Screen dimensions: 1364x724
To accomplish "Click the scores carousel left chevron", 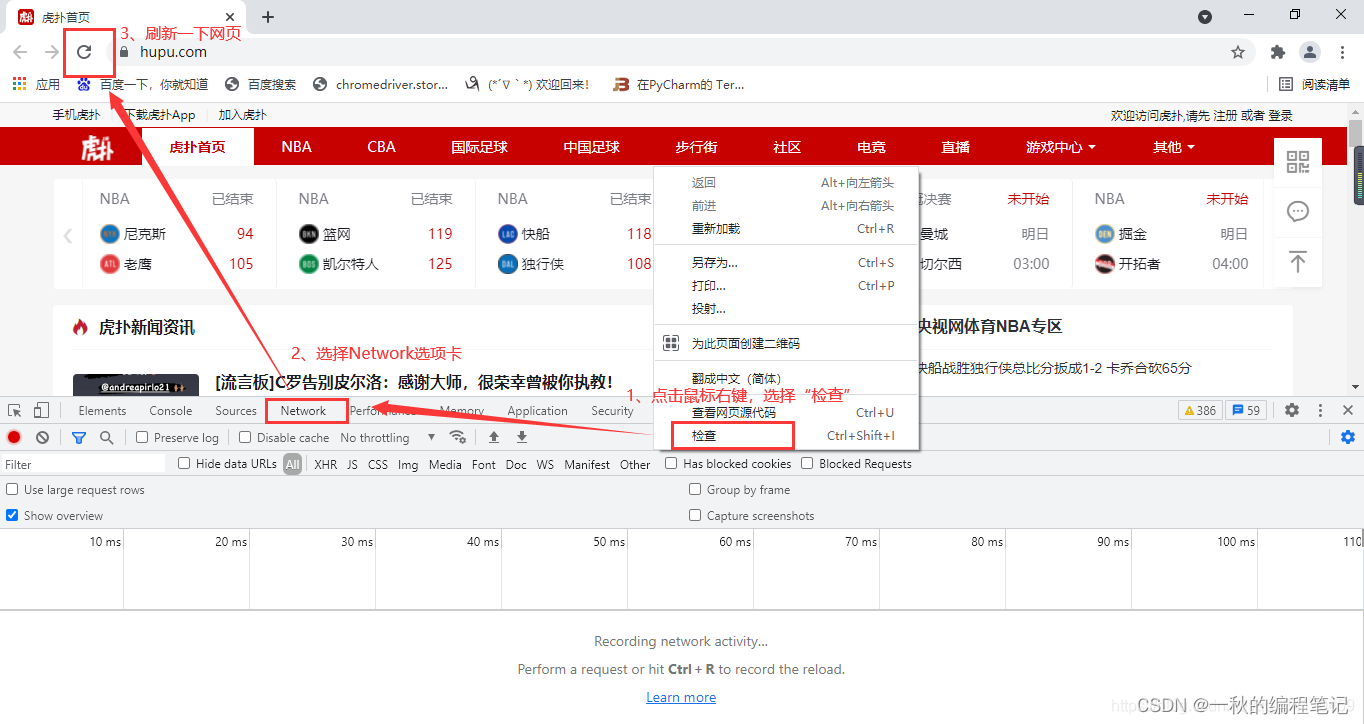I will coord(68,237).
